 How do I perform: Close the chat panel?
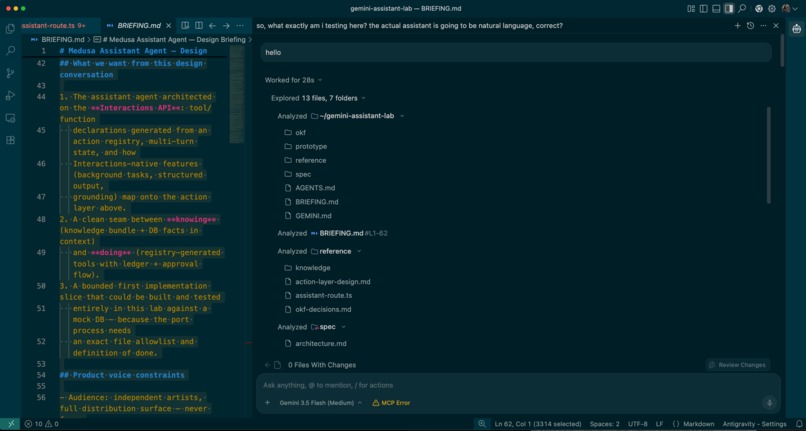pos(776,25)
